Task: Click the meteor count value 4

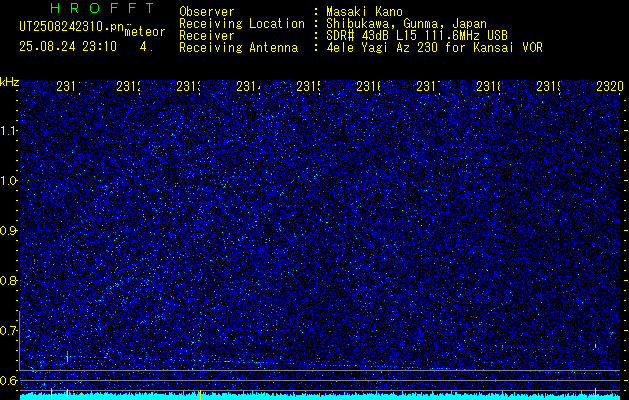Action: (144, 47)
